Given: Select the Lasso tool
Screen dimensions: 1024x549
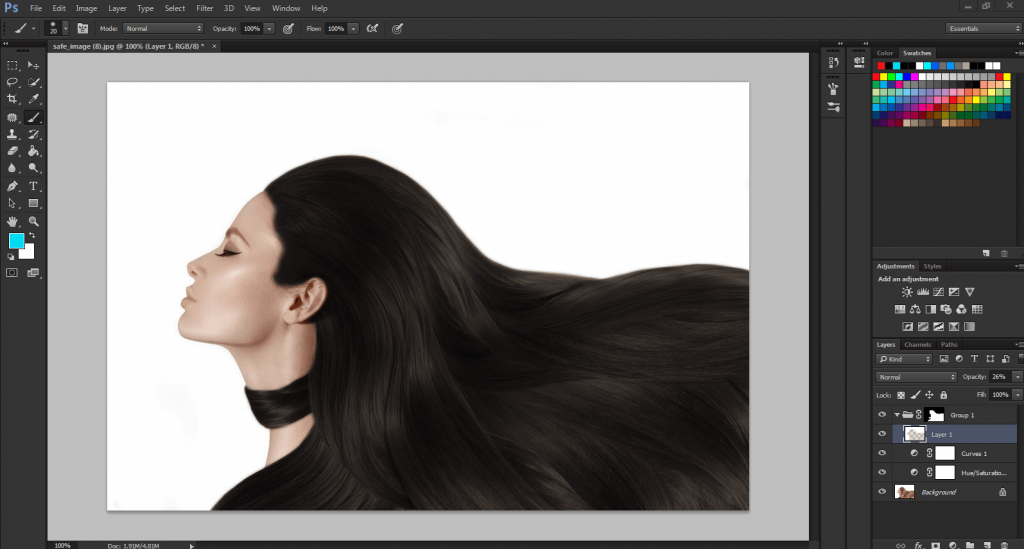Looking at the screenshot, I should 12,82.
